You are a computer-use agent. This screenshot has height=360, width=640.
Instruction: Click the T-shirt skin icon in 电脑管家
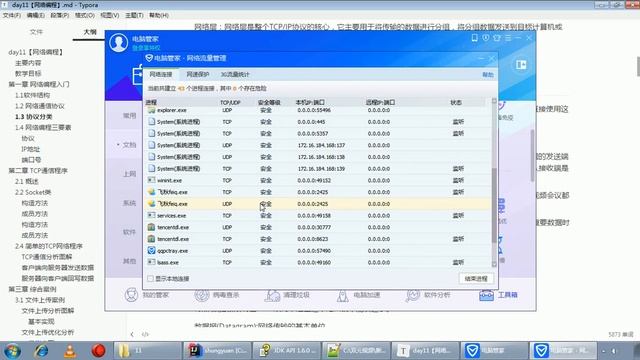497,38
